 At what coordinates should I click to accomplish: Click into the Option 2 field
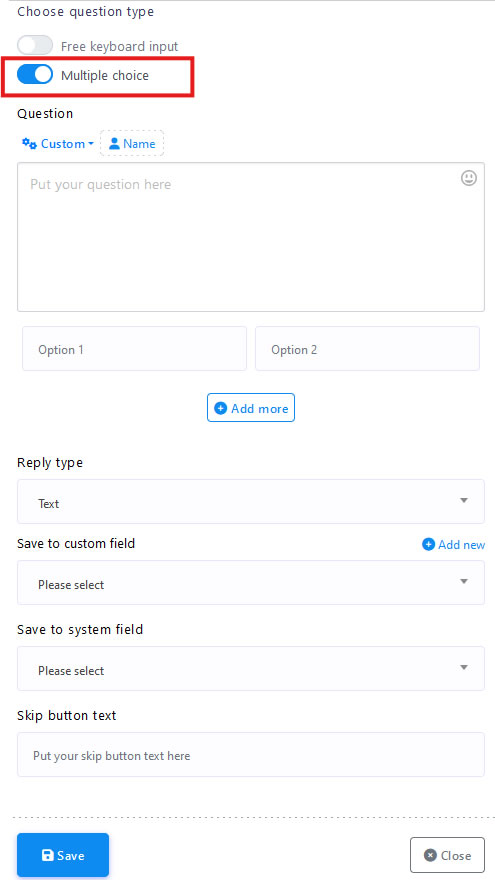[x=368, y=349]
